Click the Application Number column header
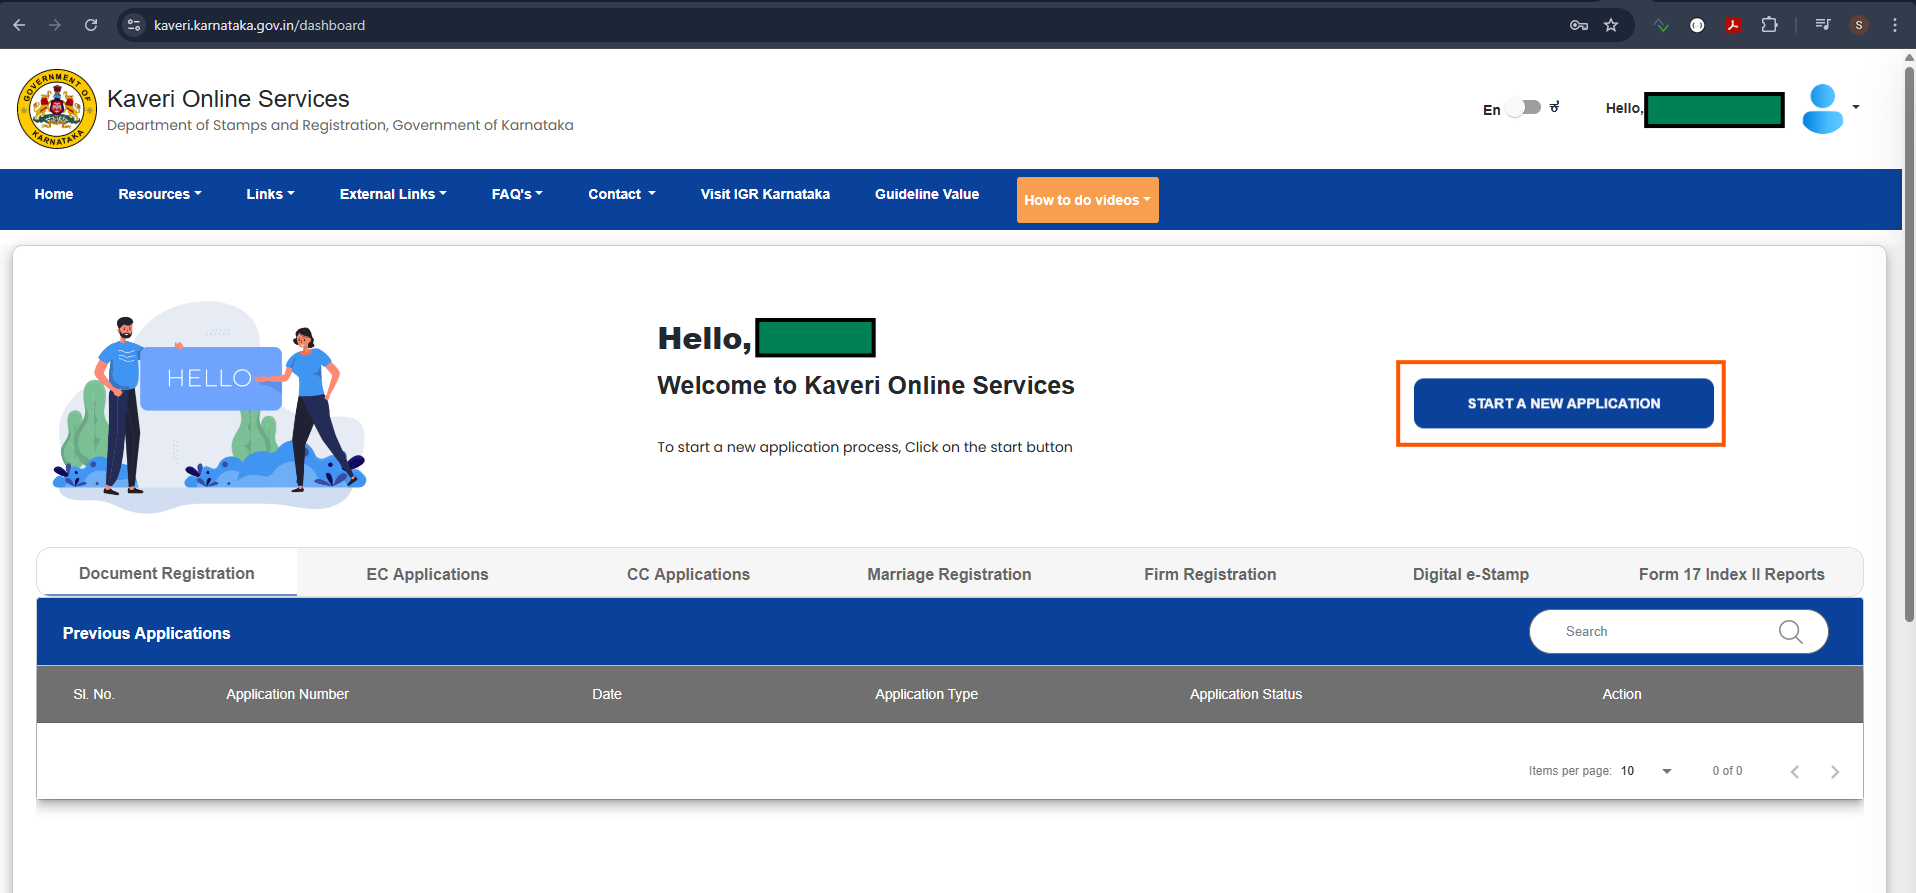This screenshot has height=893, width=1916. (287, 694)
